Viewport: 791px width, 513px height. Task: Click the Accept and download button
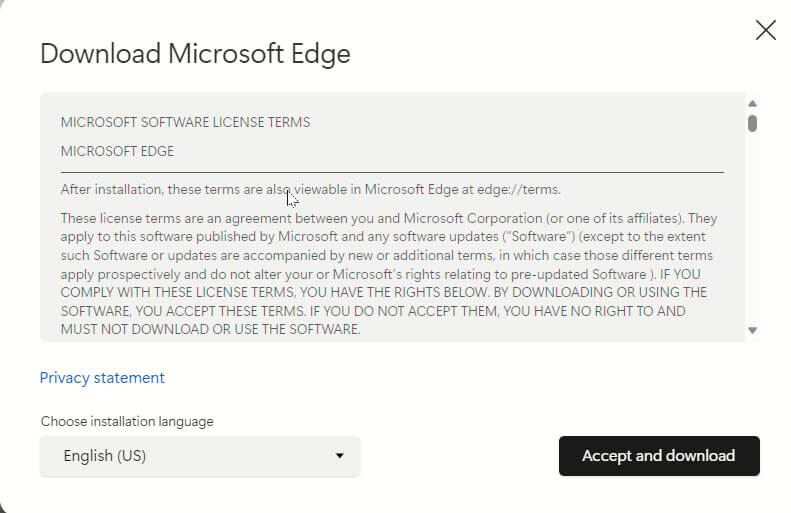tap(659, 456)
